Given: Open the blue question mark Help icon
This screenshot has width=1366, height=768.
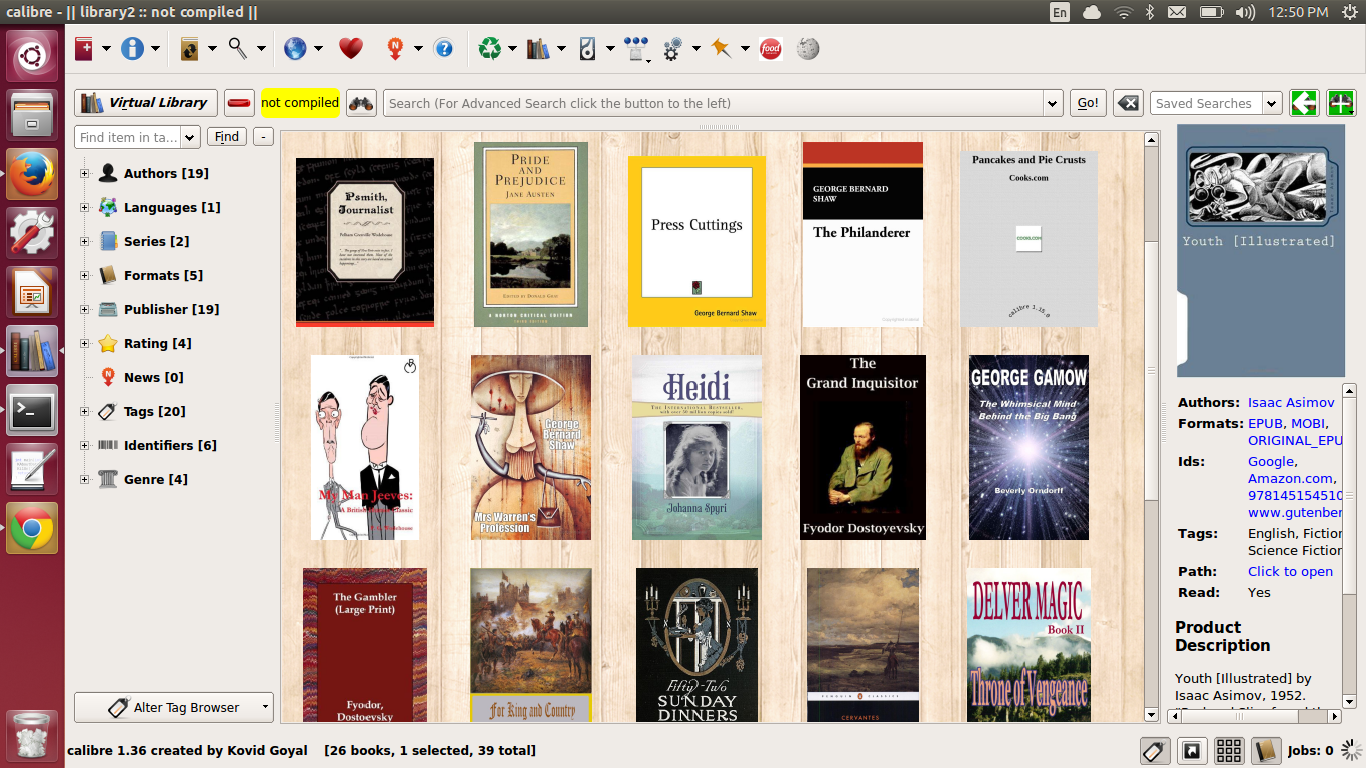Looking at the screenshot, I should coord(443,48).
